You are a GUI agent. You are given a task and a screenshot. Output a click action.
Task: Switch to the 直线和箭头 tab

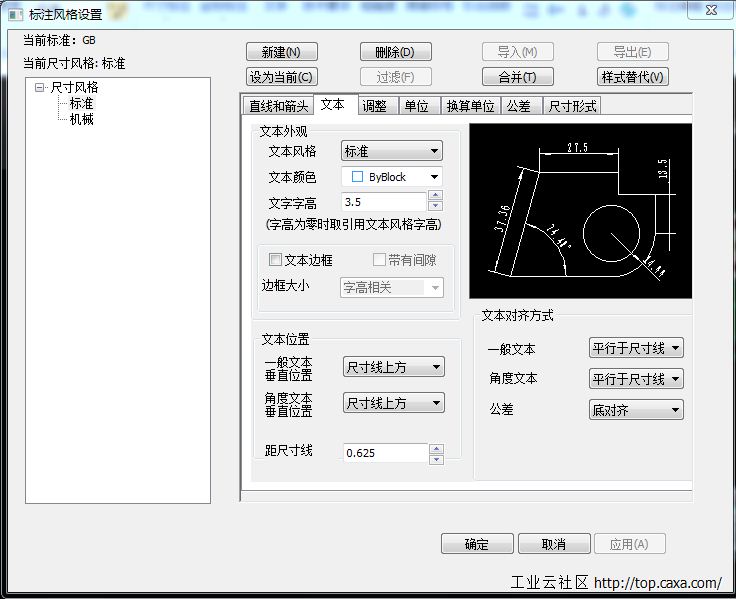point(278,106)
